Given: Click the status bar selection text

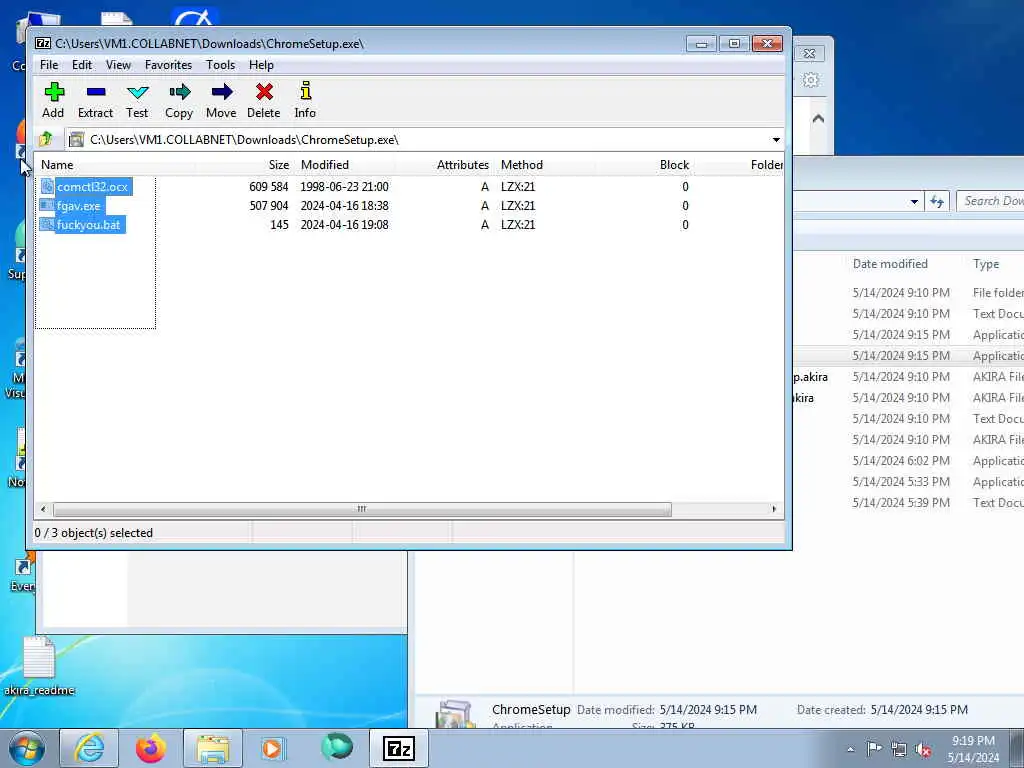Looking at the screenshot, I should pos(93,533).
